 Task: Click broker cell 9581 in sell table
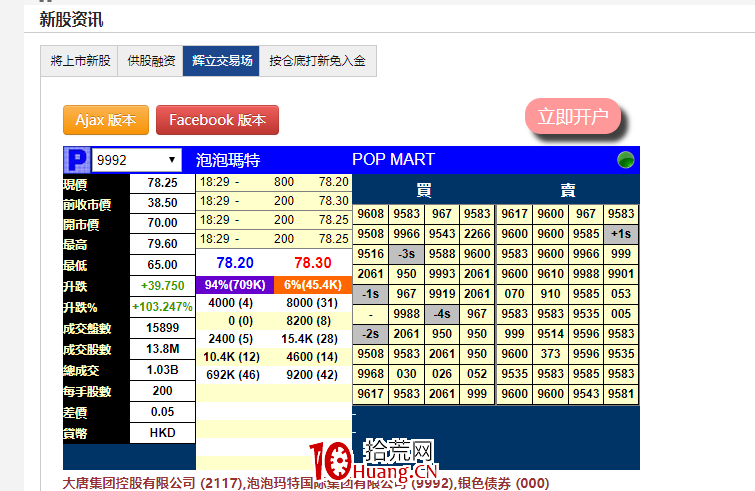(621, 394)
